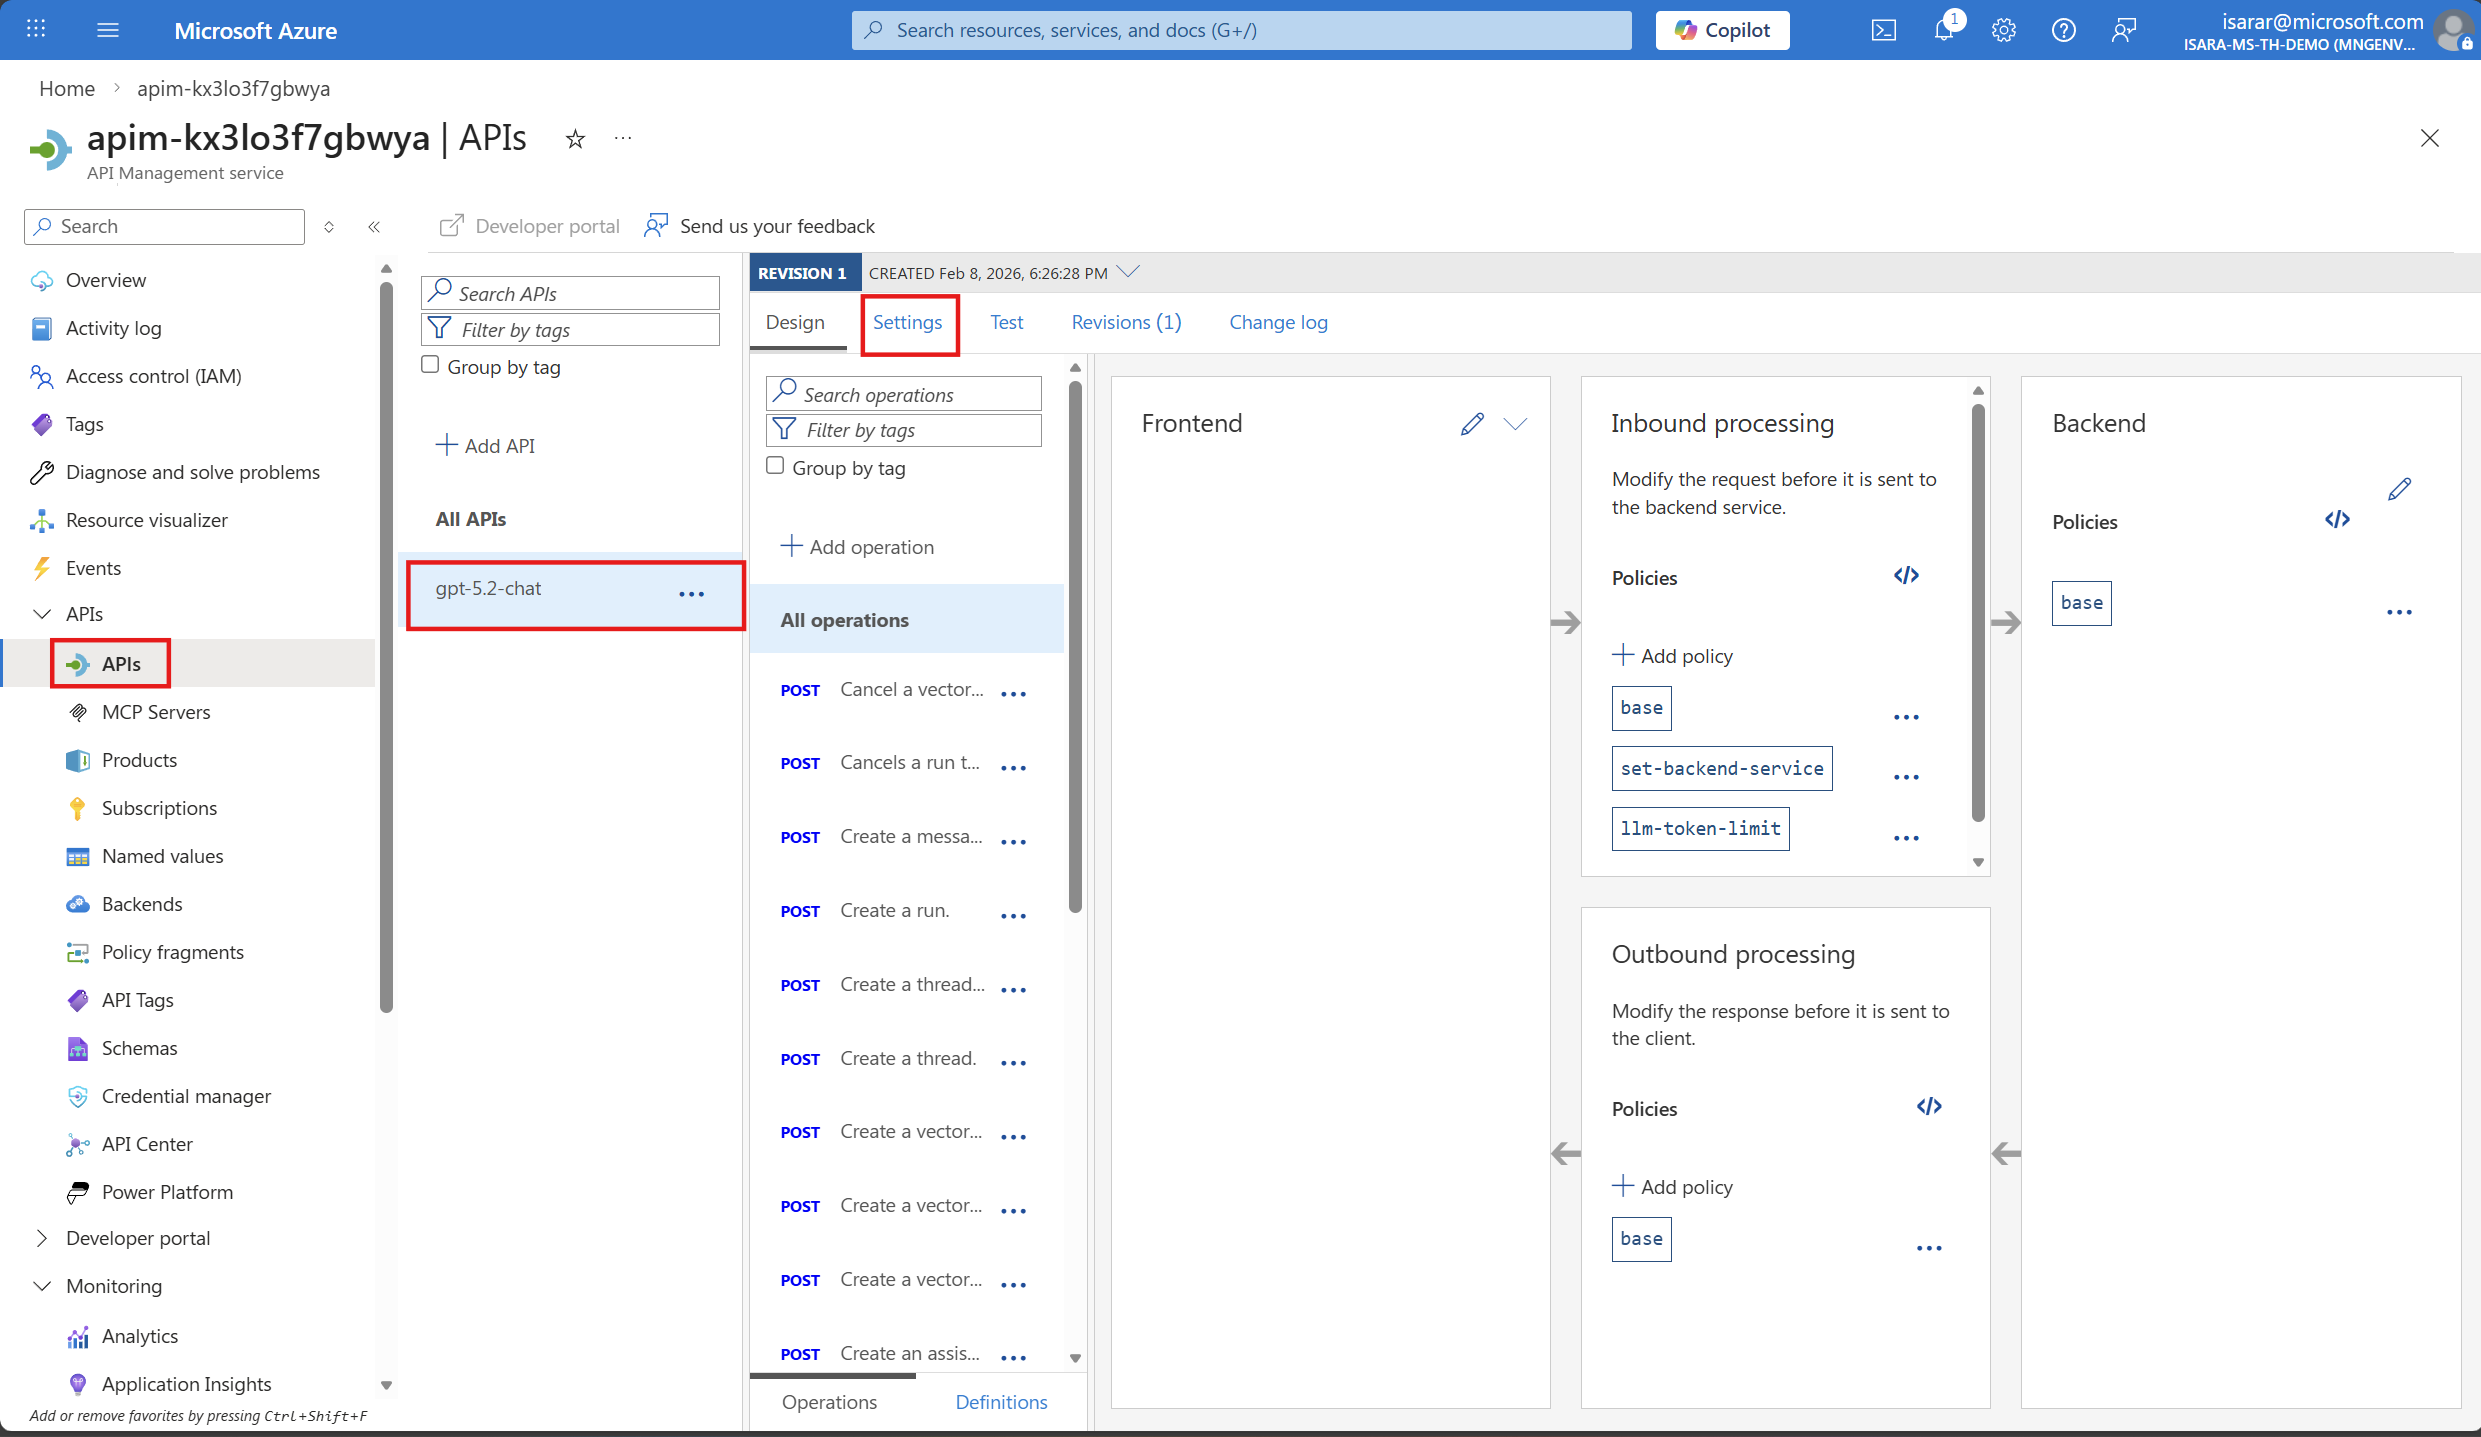Open the account profile avatar

2454,30
